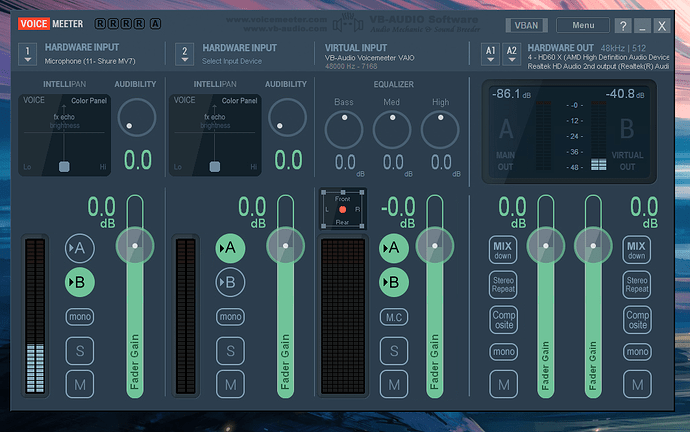Click the Front/Rear surround panner on Virtual Input
The height and width of the screenshot is (432, 690).
click(x=343, y=209)
